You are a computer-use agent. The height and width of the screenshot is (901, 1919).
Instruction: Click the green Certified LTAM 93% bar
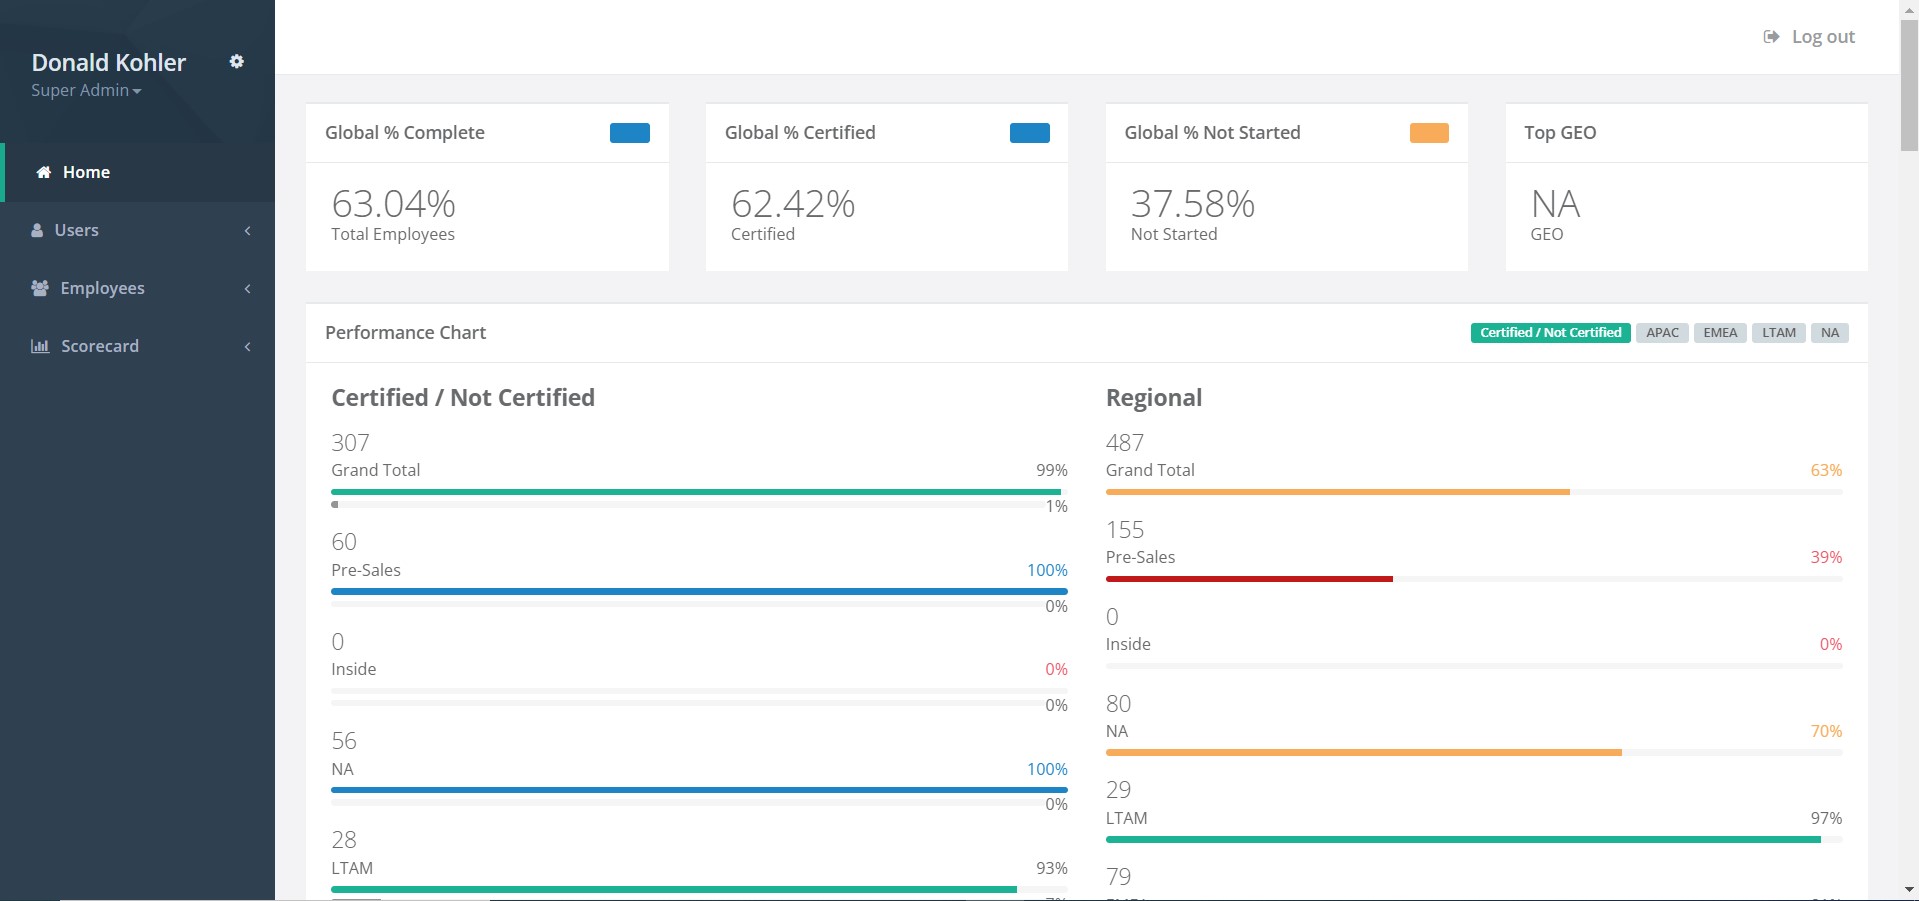(674, 889)
